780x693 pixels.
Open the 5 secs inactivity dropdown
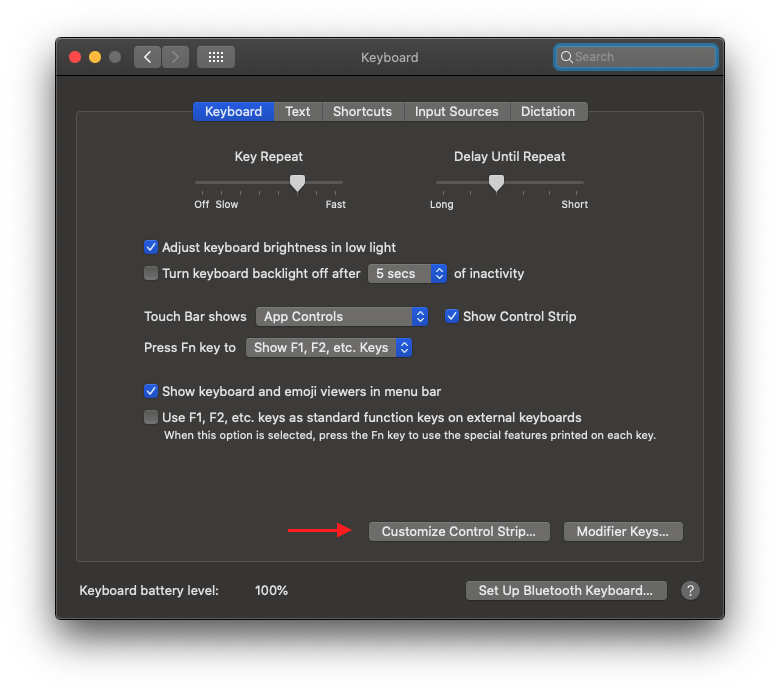pos(408,273)
